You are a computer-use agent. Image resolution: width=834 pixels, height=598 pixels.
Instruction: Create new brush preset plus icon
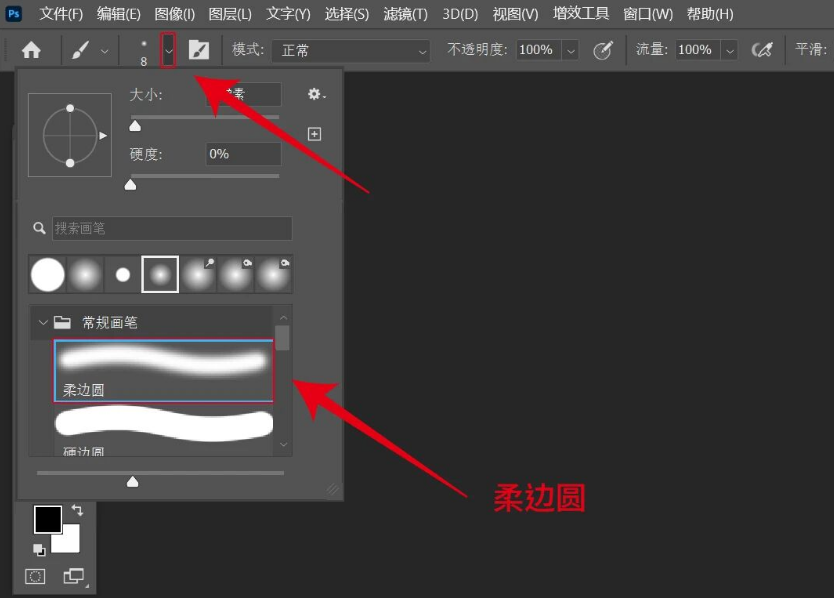pyautogui.click(x=314, y=134)
